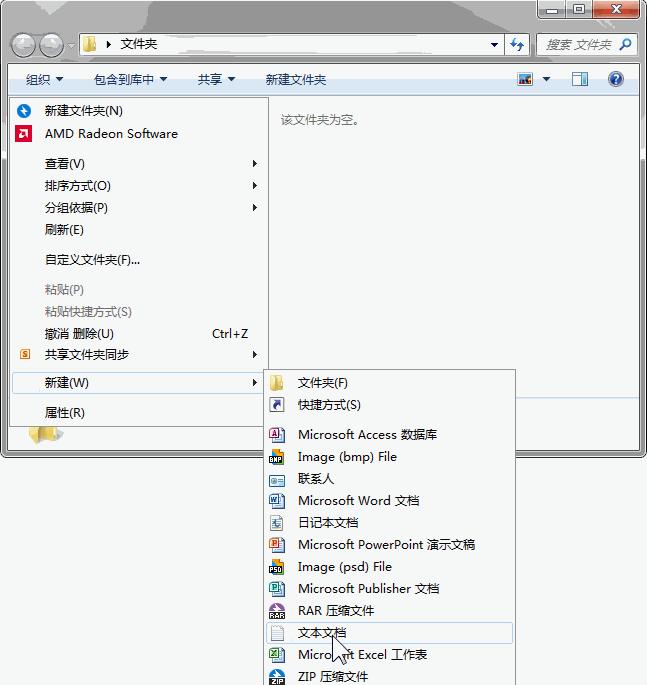The width and height of the screenshot is (647, 685).
Task: Click the orange icon beside 共享文件夹同步
Action: click(25, 354)
